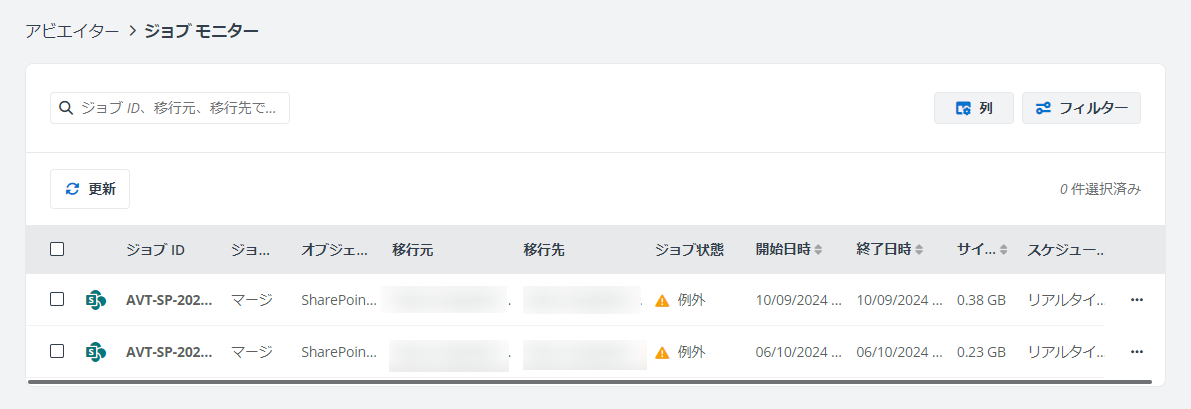Viewport: 1191px width, 409px height.
Task: Open the フィルター button
Action: pyautogui.click(x=1081, y=108)
